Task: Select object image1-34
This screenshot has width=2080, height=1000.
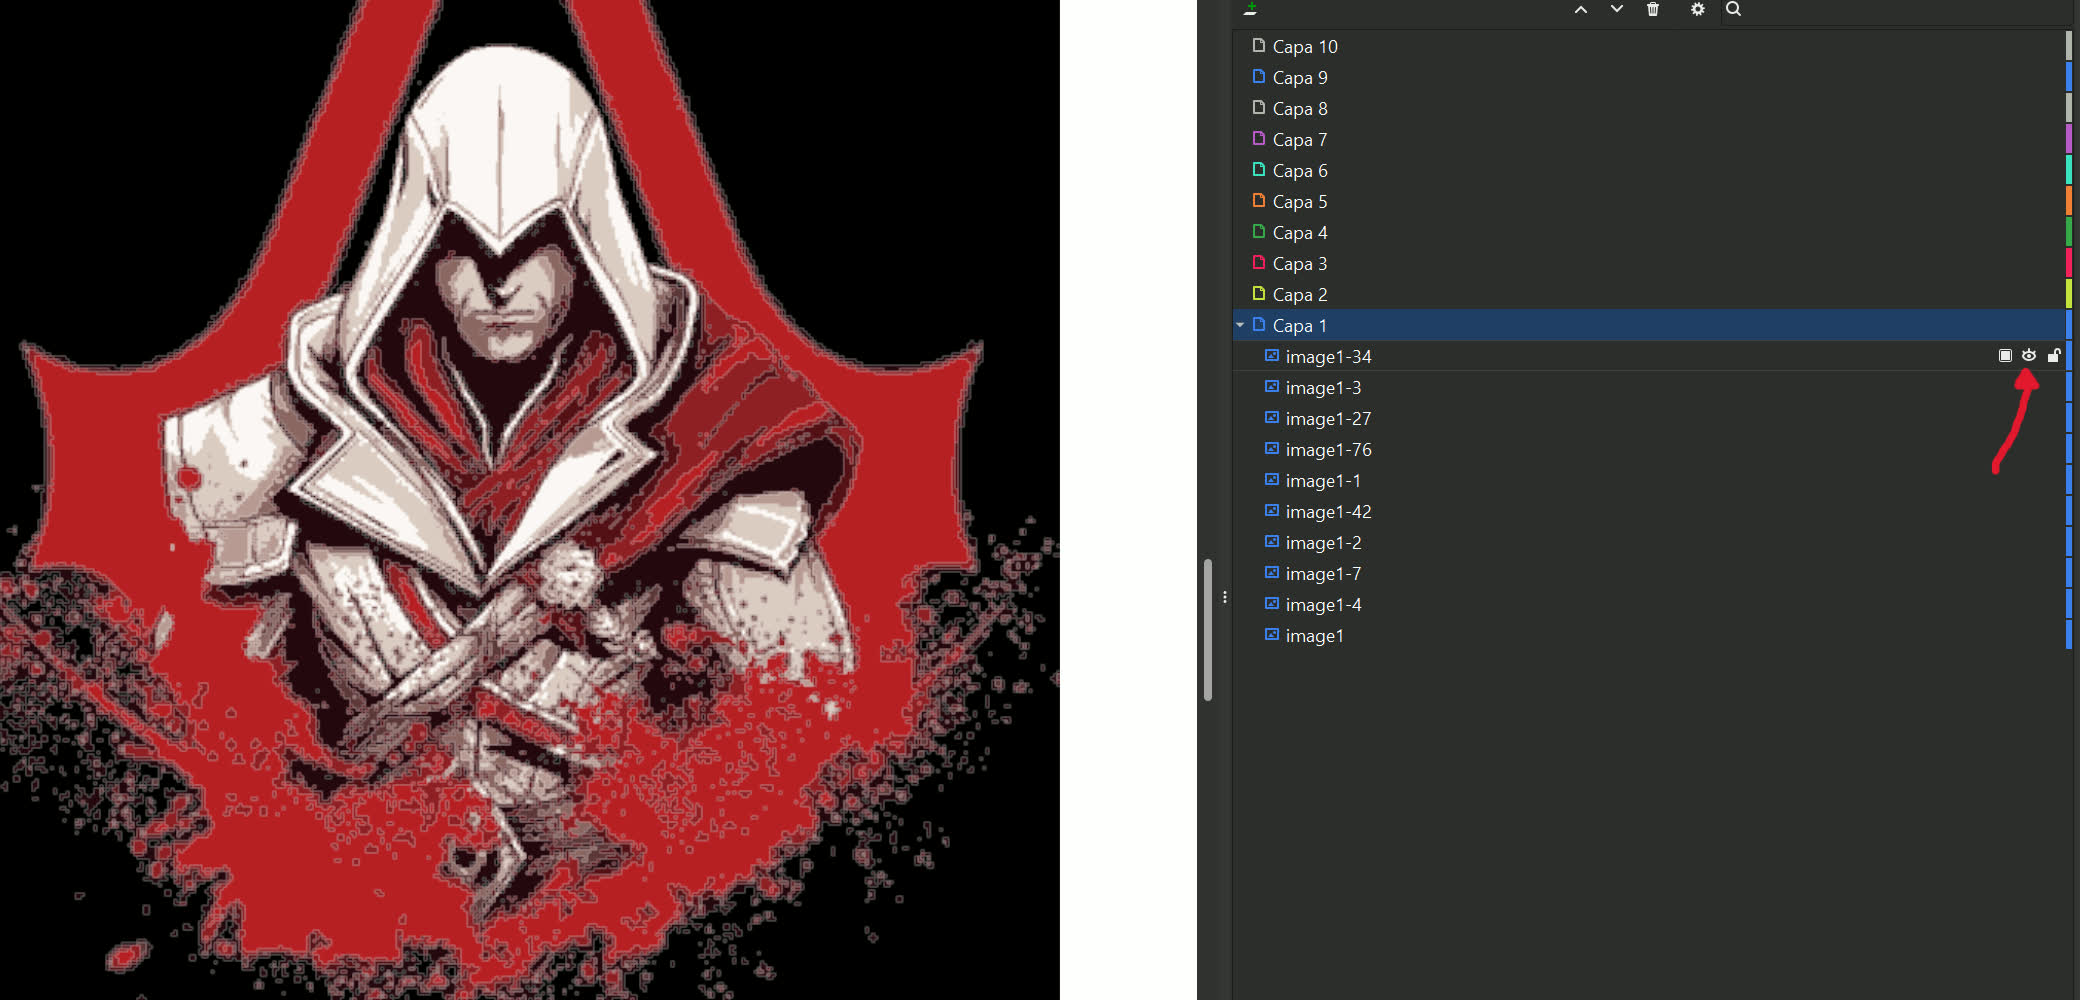Action: (x=1328, y=356)
